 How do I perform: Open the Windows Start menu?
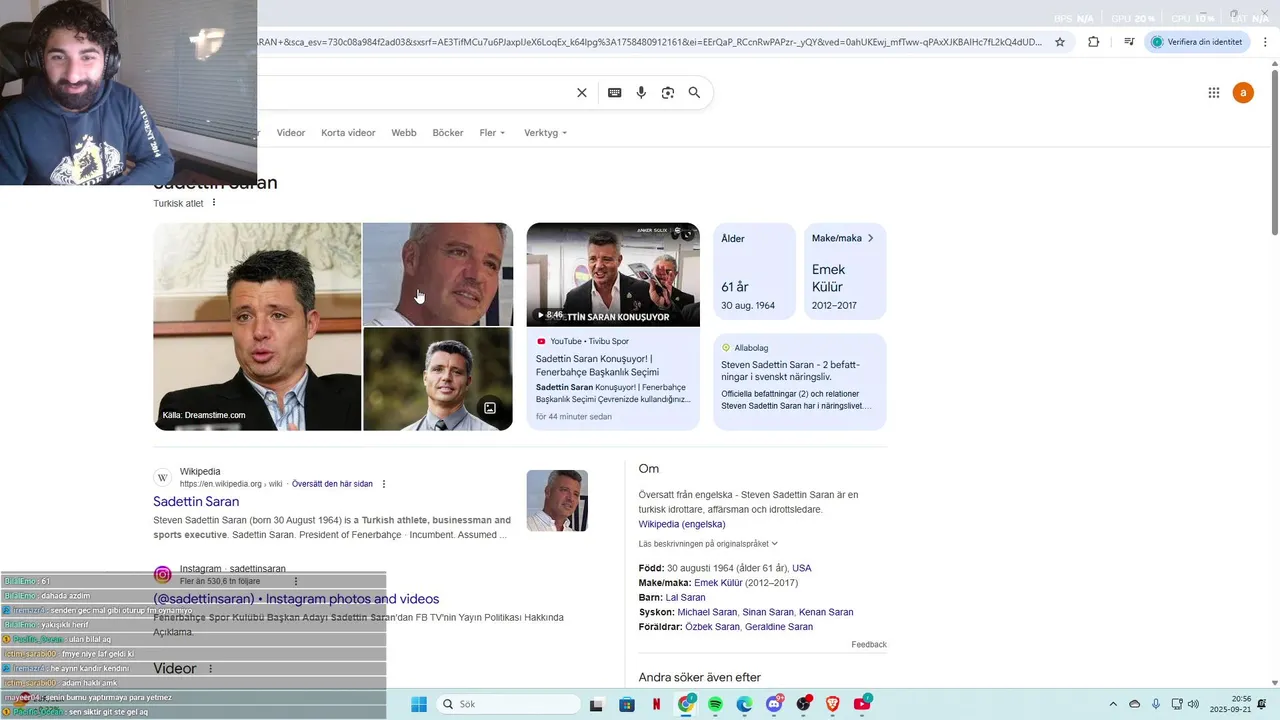[419, 704]
